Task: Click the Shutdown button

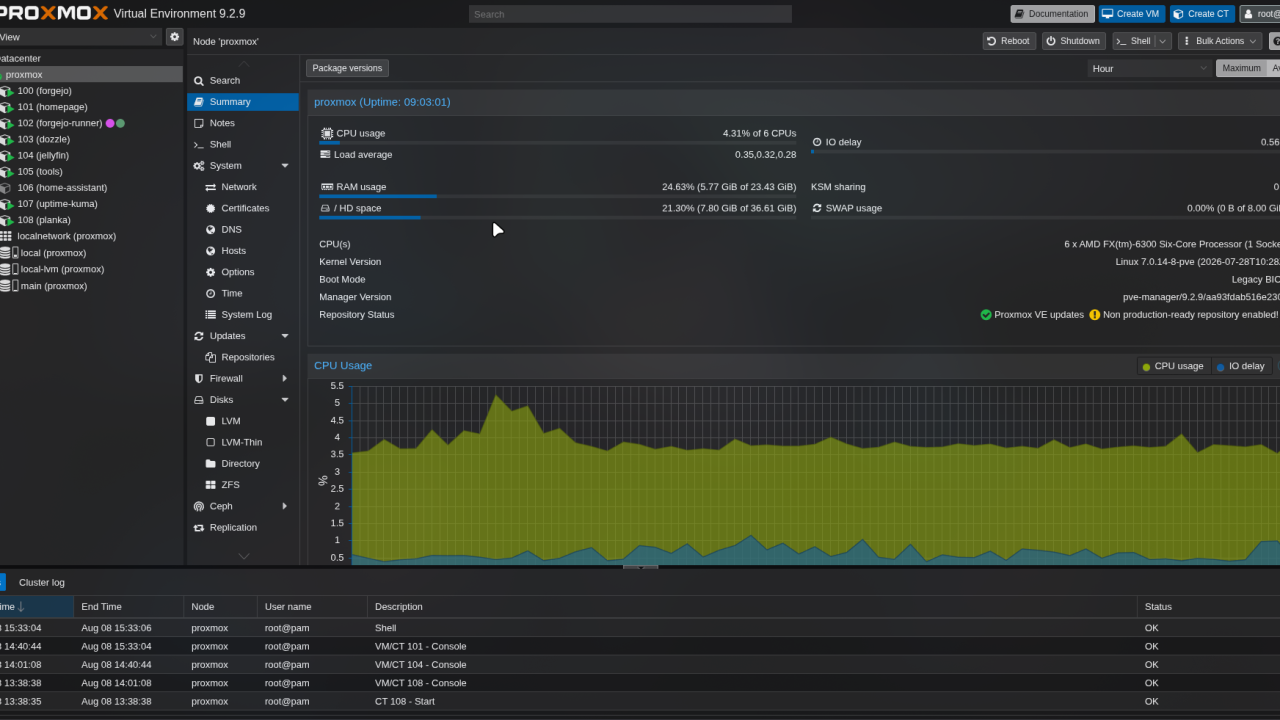Action: [1073, 41]
